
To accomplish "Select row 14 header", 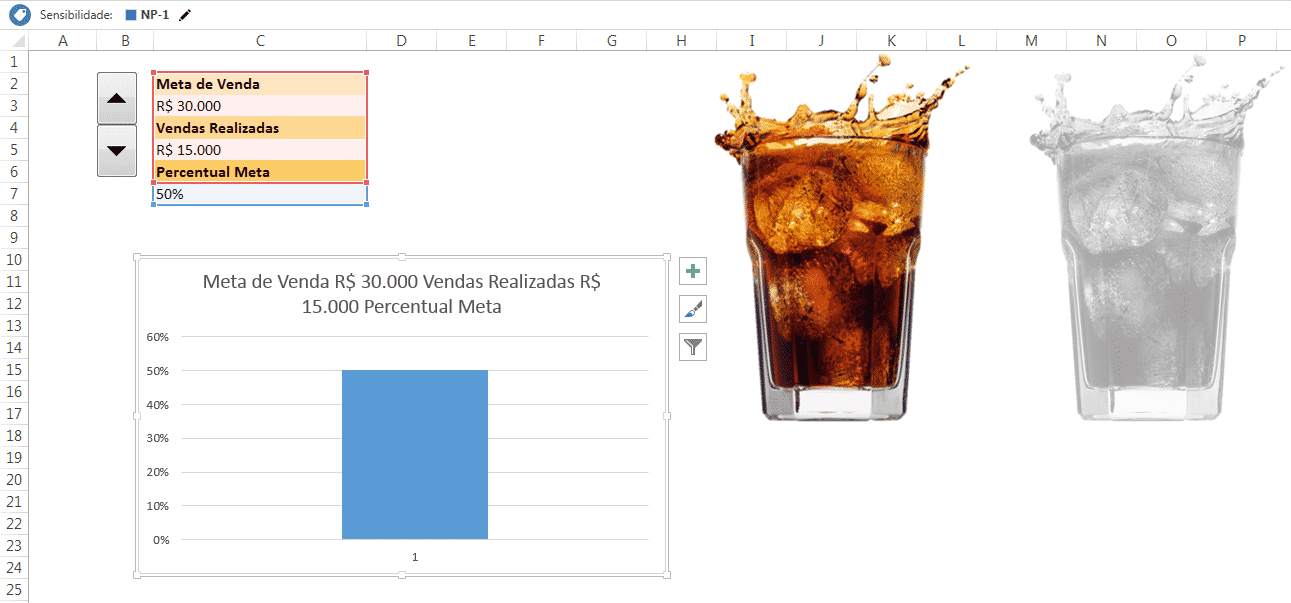I will click(x=14, y=348).
